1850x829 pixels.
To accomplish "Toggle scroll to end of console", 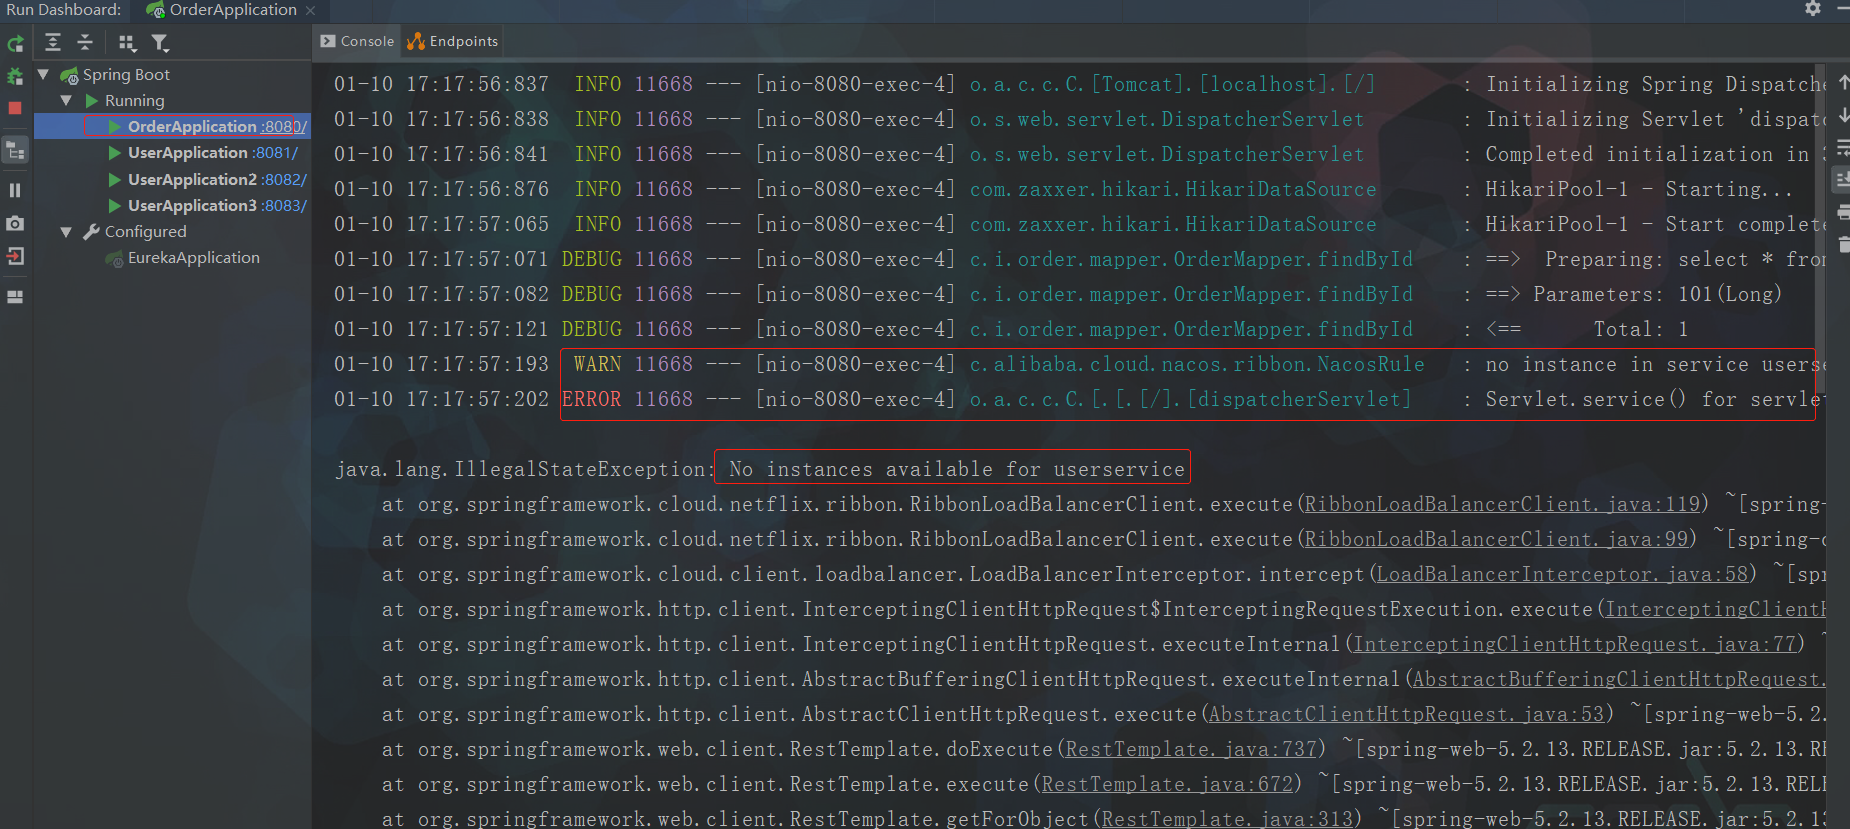I will 1842,180.
